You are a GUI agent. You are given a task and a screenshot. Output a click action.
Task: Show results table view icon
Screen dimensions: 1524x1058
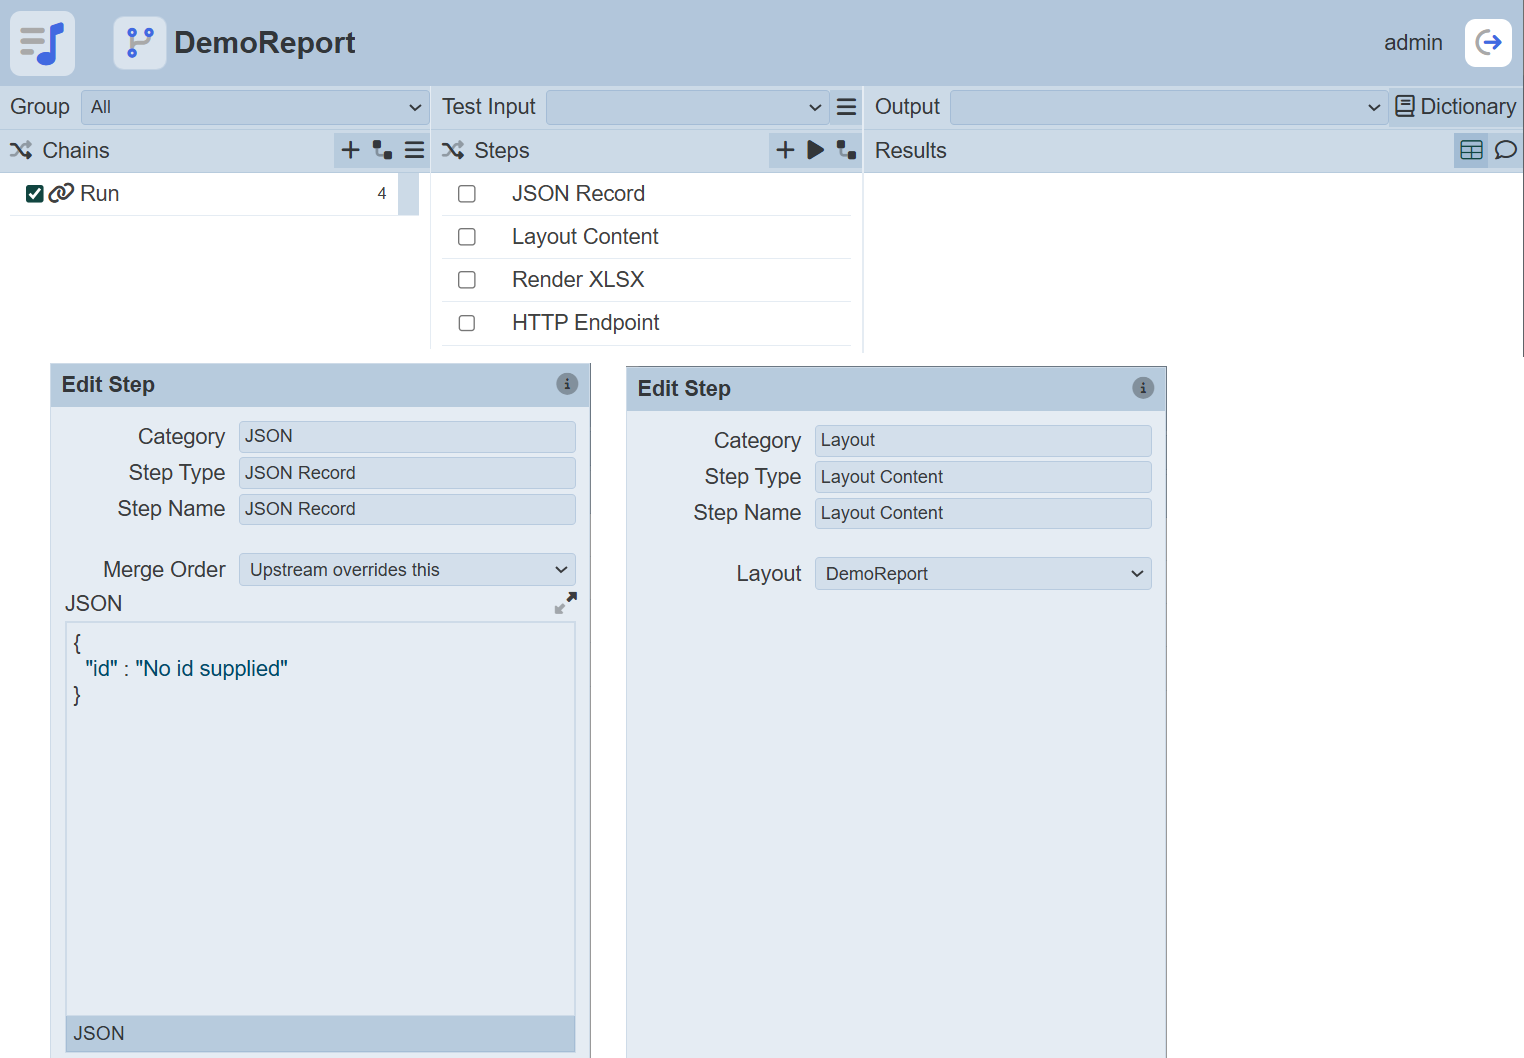(x=1471, y=150)
